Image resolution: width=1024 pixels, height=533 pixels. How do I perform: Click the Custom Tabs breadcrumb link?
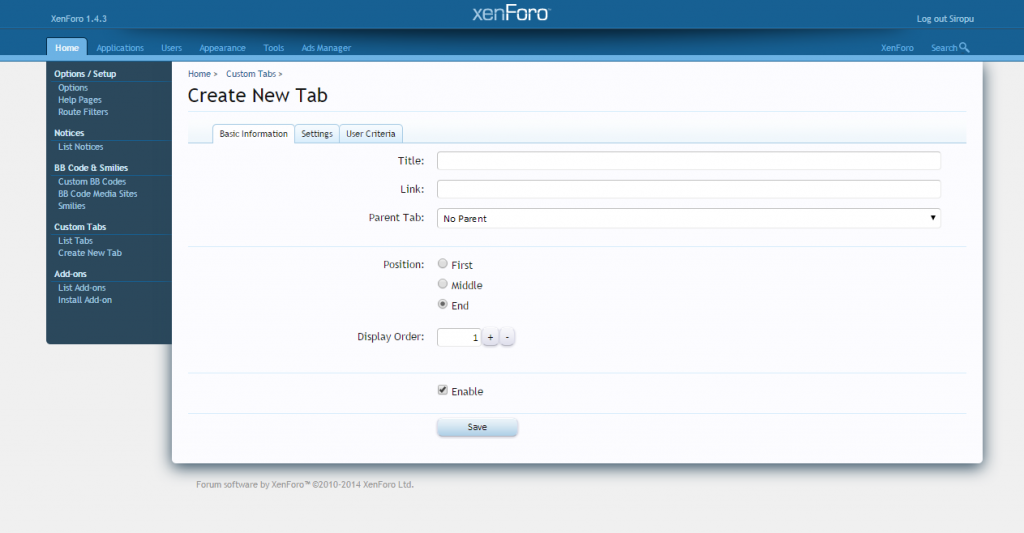(251, 74)
